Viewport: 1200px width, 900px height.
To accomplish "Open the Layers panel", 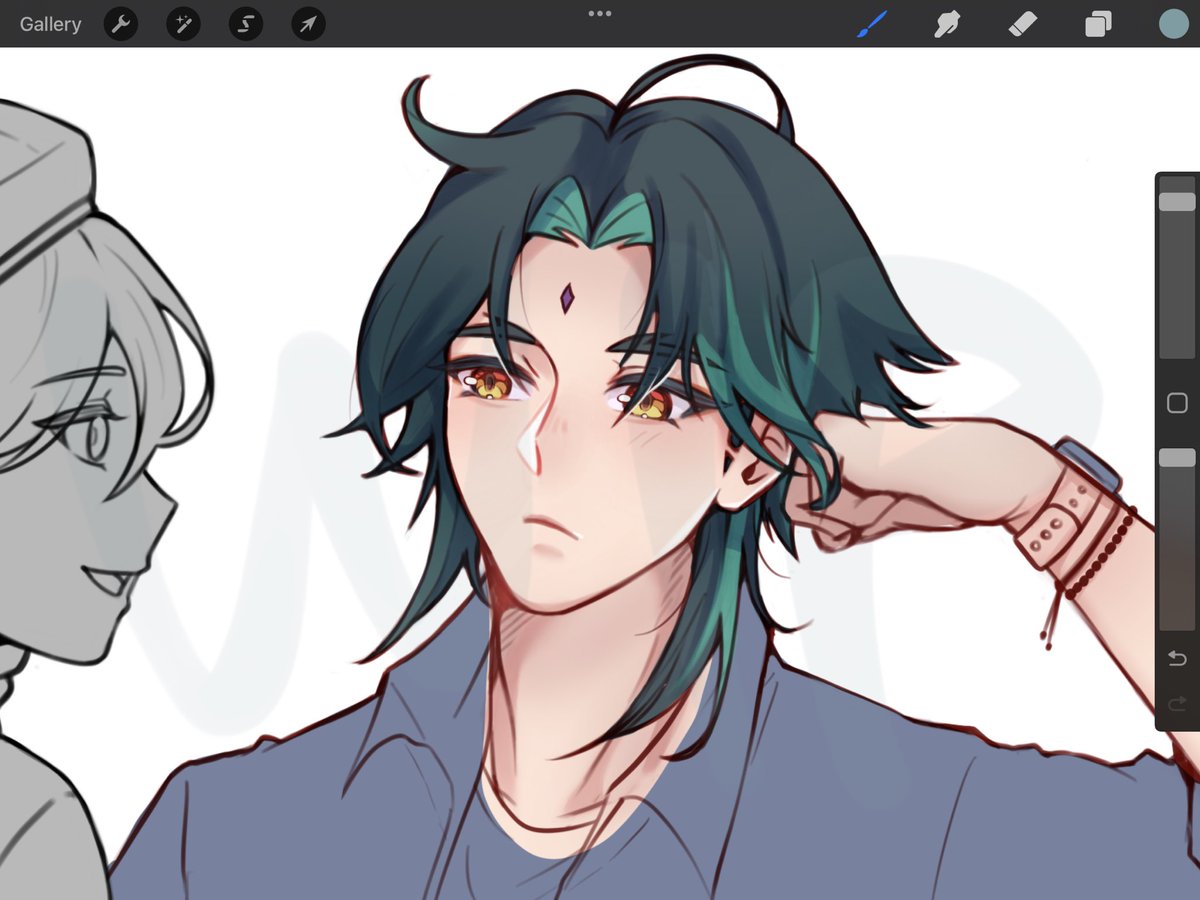I will click(1098, 24).
